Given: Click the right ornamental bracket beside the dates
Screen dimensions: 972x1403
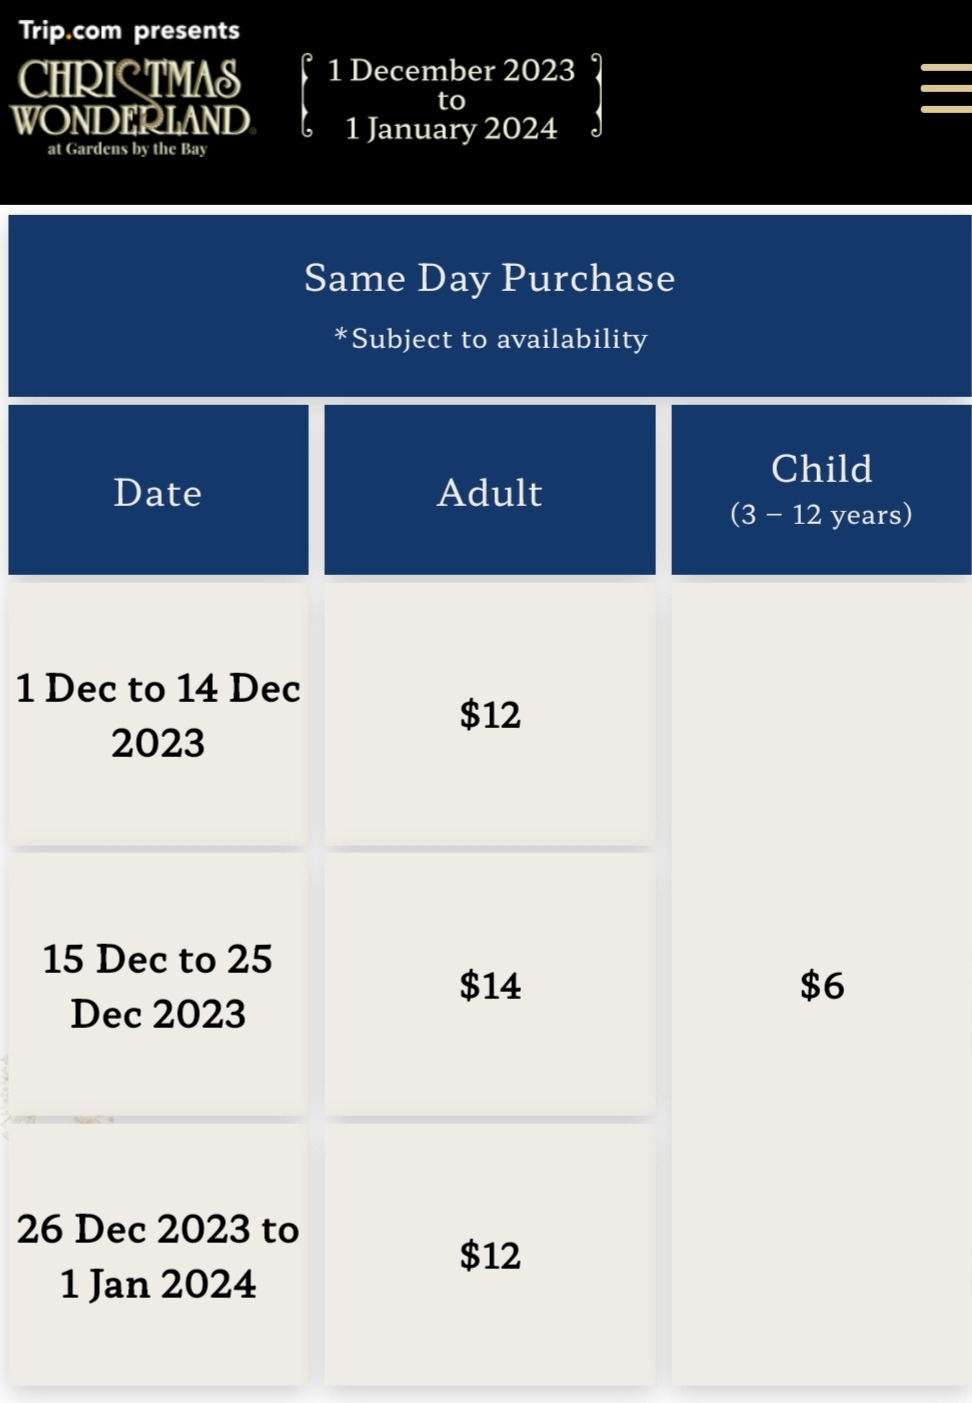Looking at the screenshot, I should pyautogui.click(x=596, y=96).
